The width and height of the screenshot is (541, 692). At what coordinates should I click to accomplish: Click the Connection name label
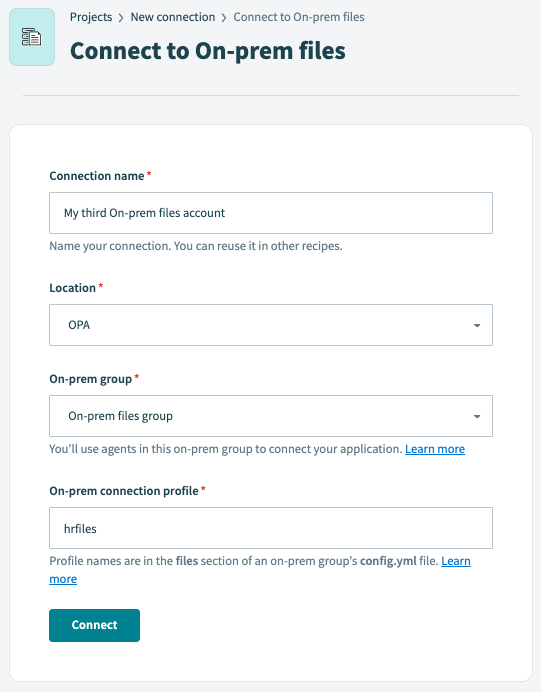tap(97, 176)
